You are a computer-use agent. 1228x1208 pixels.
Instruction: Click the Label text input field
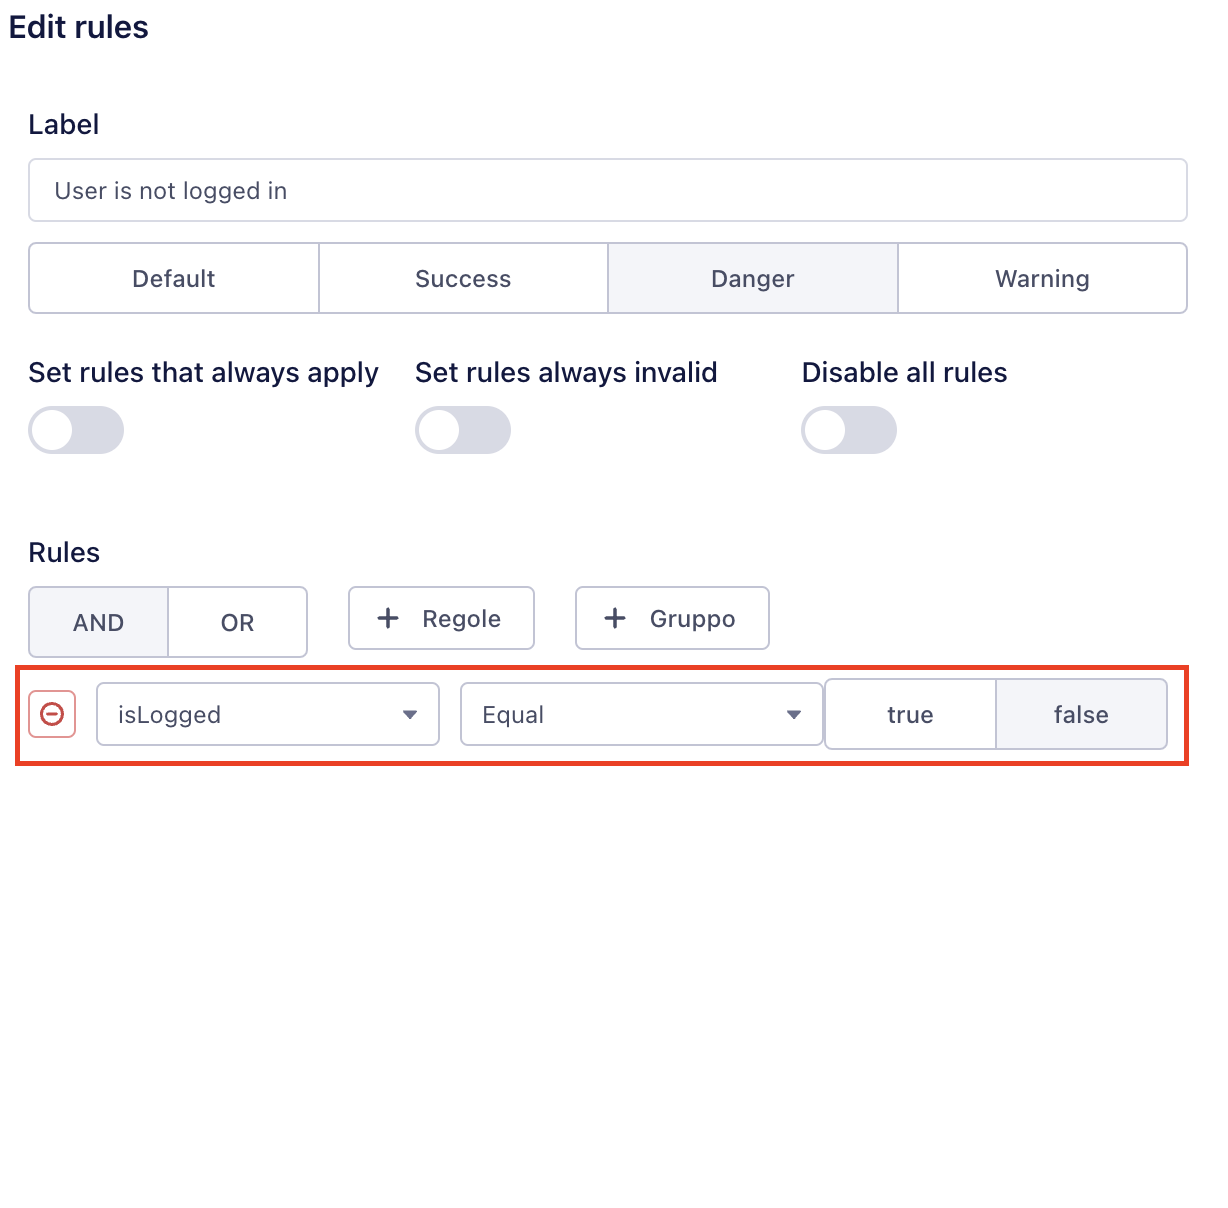tap(608, 190)
